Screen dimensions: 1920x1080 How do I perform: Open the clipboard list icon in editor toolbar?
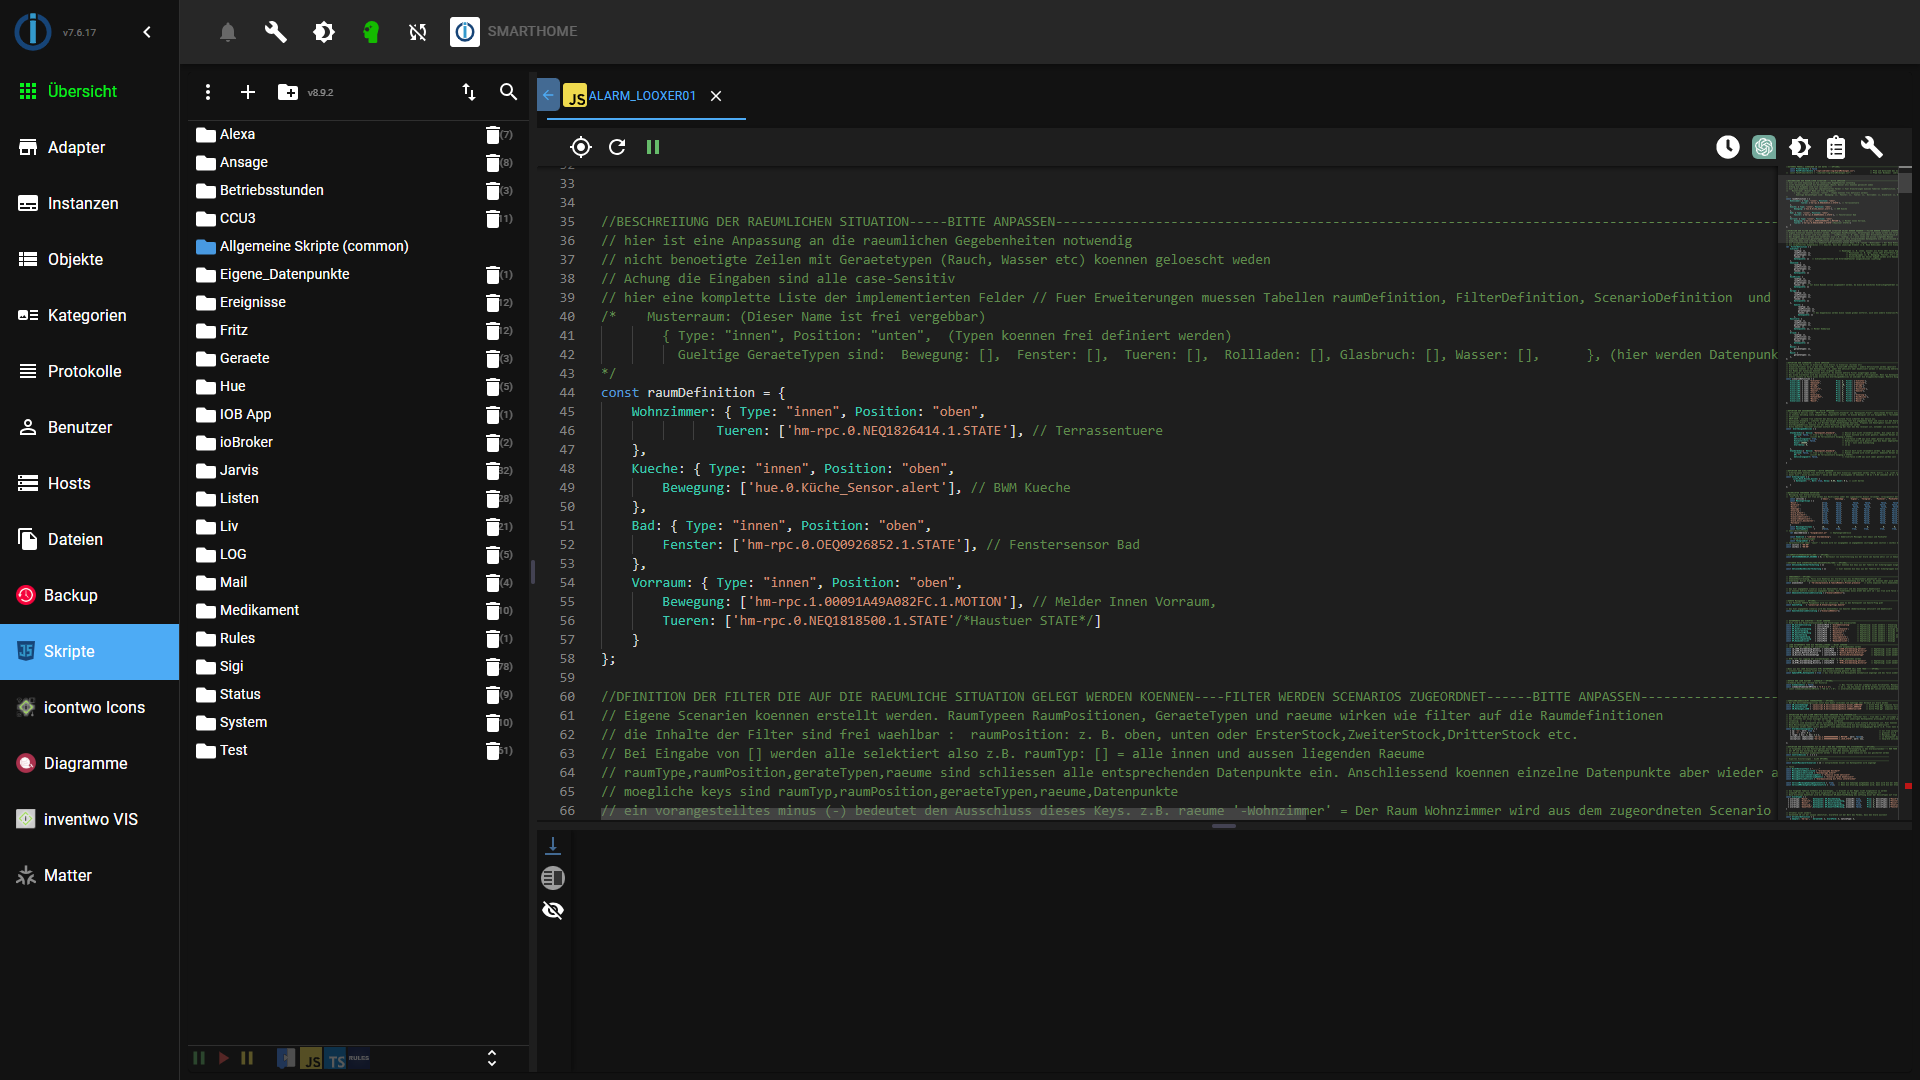(x=1836, y=147)
